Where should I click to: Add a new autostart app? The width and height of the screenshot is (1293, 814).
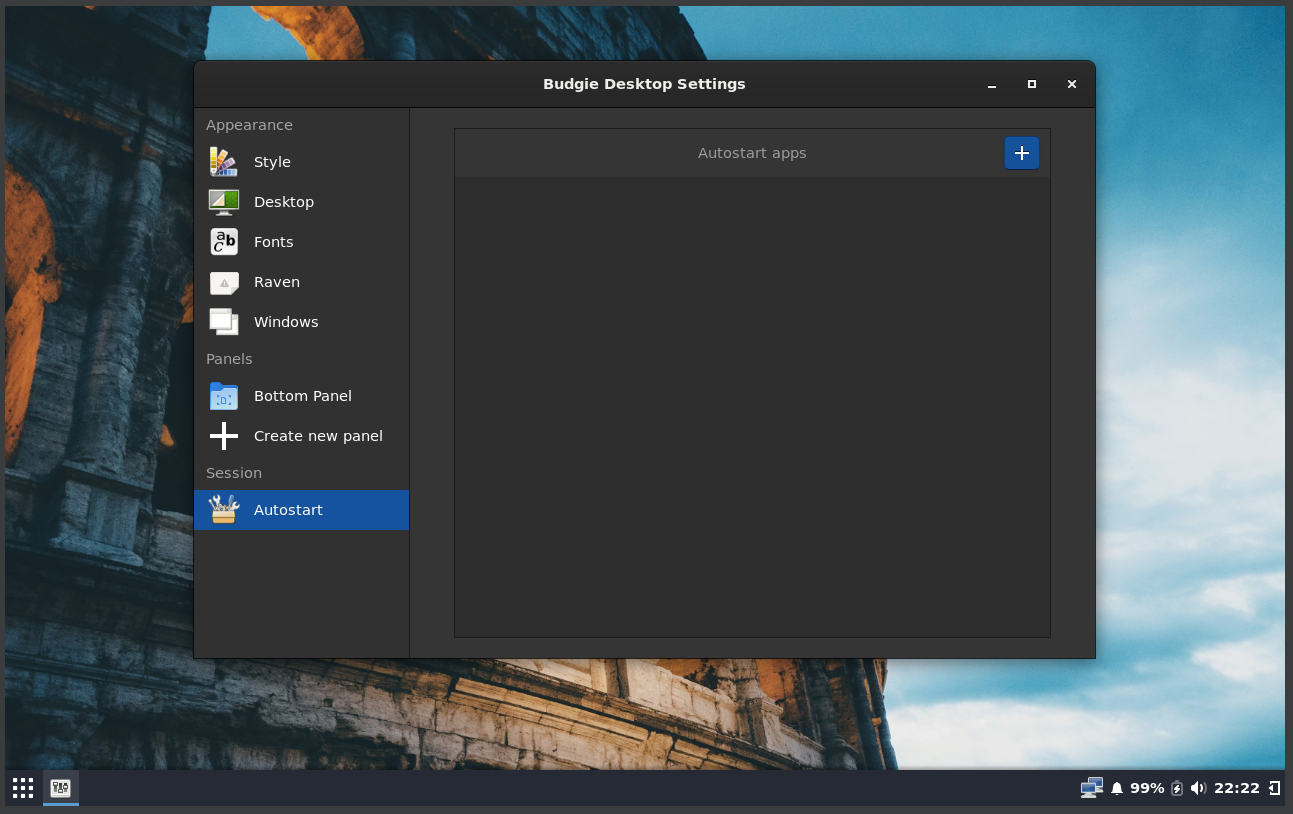(1021, 153)
